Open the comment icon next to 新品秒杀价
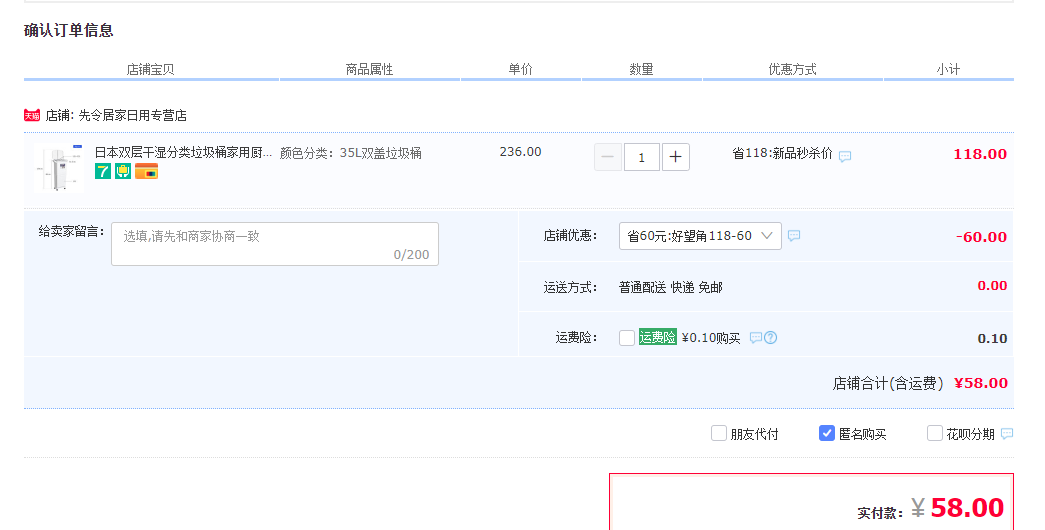 coord(845,157)
